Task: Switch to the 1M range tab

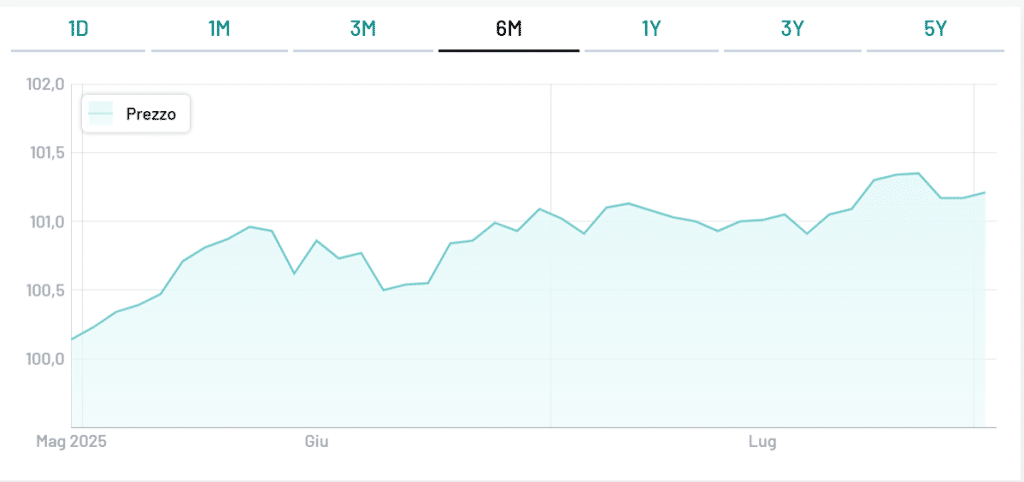Action: 219,29
